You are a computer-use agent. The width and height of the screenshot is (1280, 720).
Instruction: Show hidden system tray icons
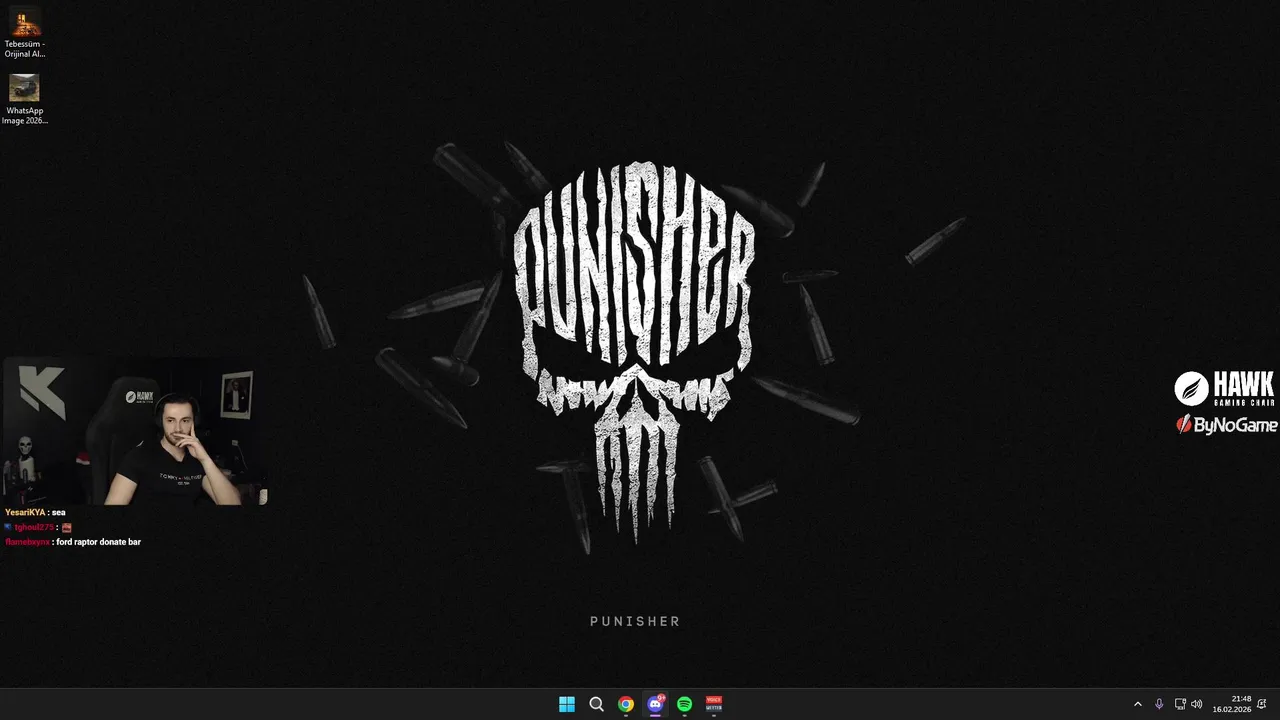[x=1137, y=704]
